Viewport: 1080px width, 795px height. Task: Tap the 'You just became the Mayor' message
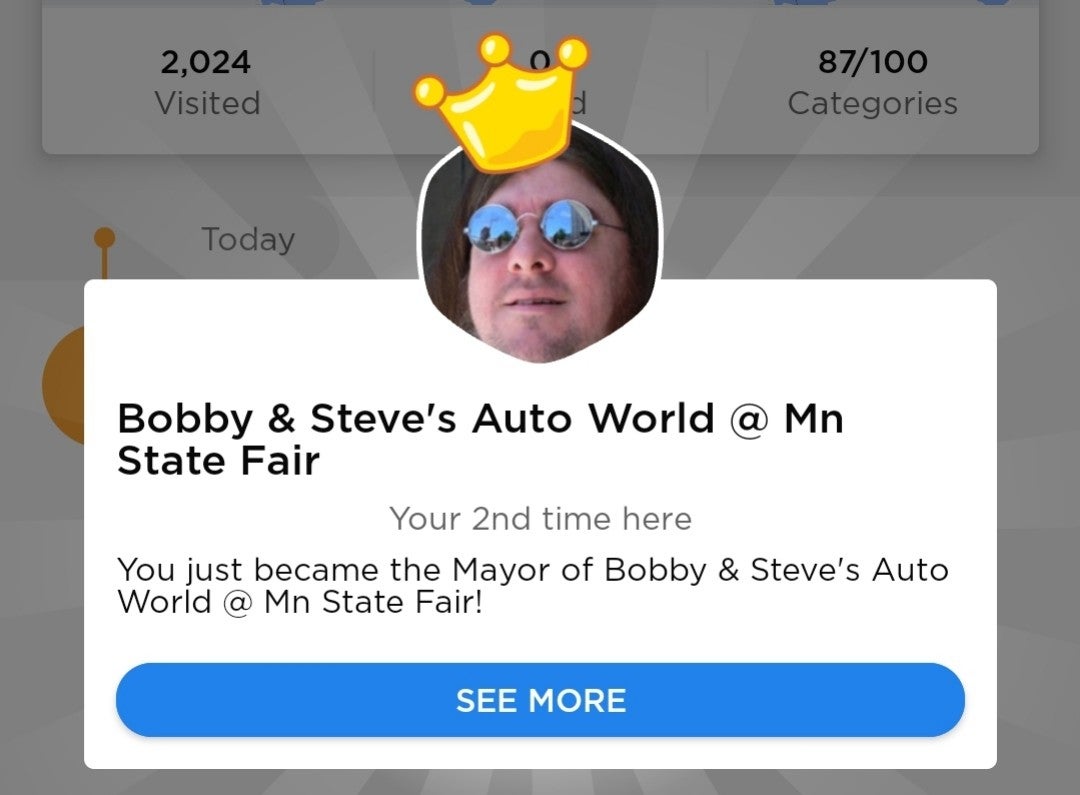coord(532,586)
